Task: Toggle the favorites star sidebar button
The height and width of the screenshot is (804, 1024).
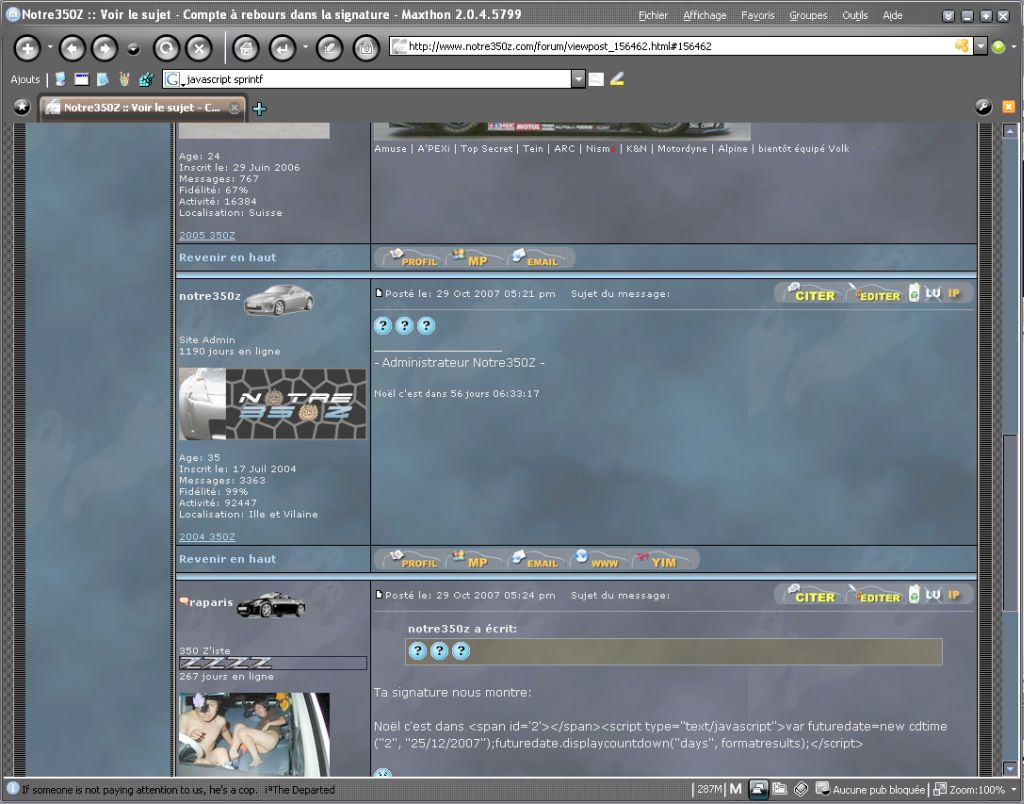Action: pyautogui.click(x=22, y=107)
